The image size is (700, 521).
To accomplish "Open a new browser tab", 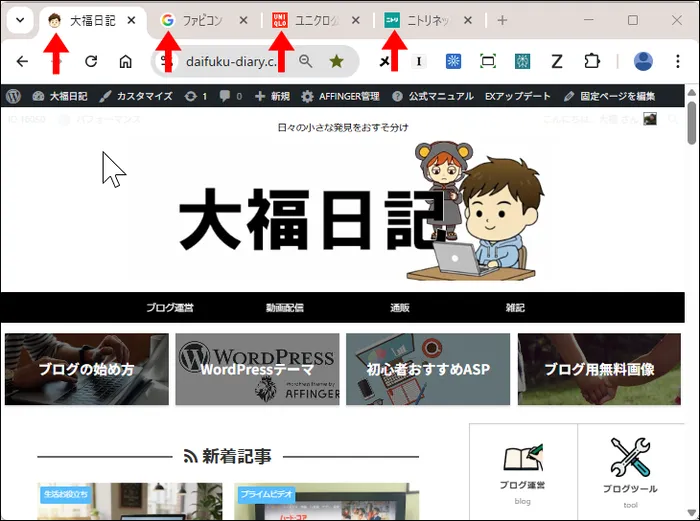I will [x=502, y=21].
